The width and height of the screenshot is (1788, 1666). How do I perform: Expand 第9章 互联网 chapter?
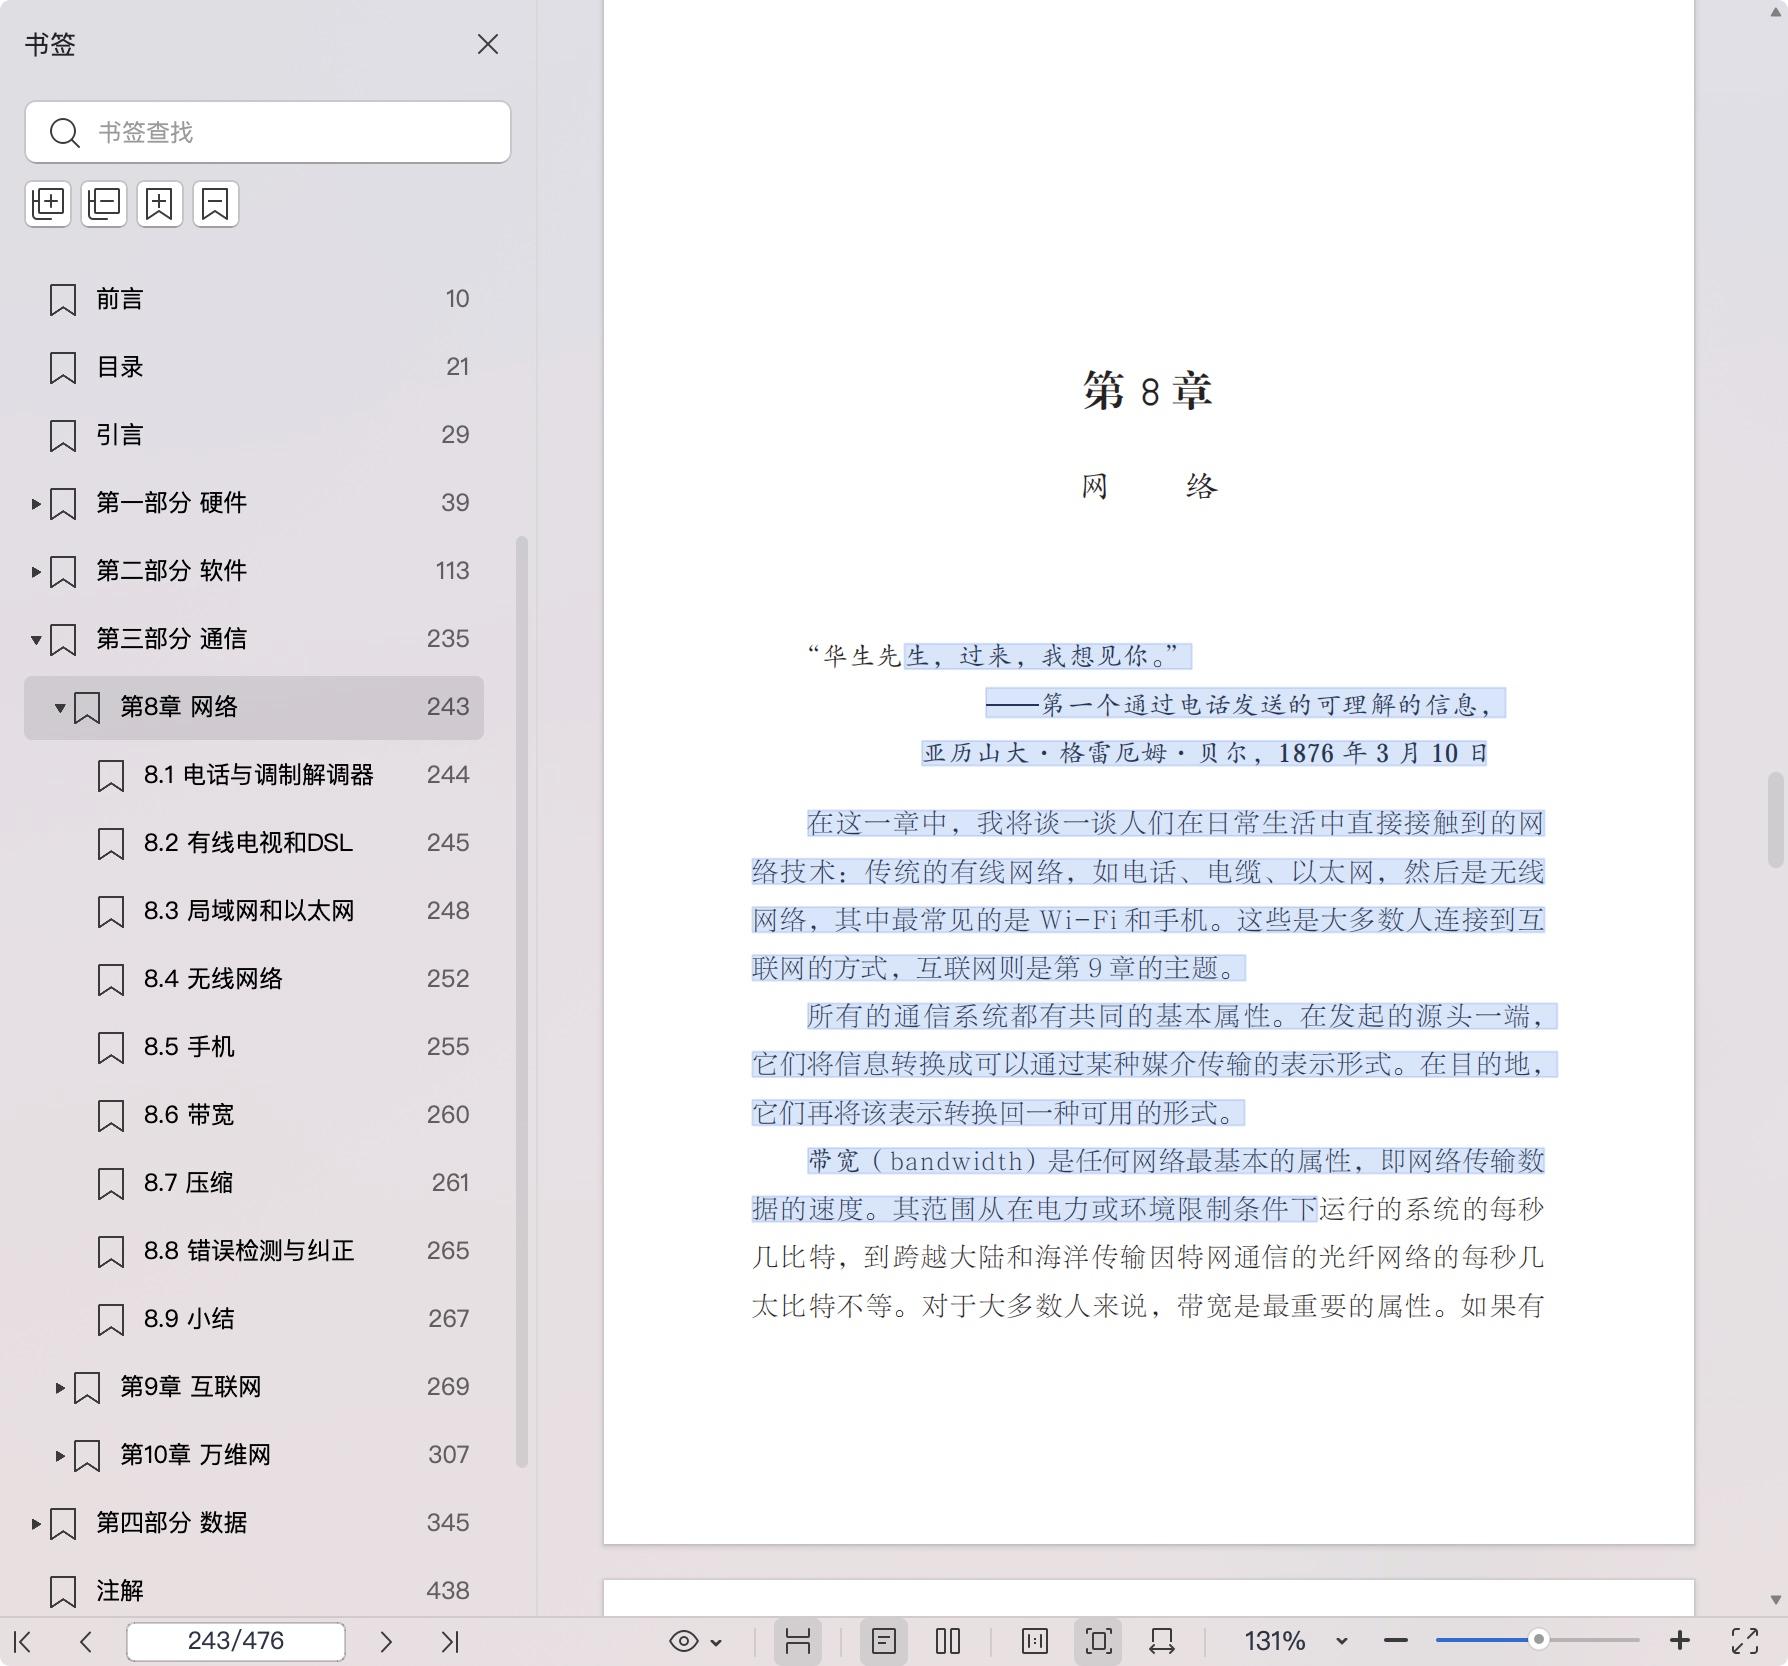59,1387
